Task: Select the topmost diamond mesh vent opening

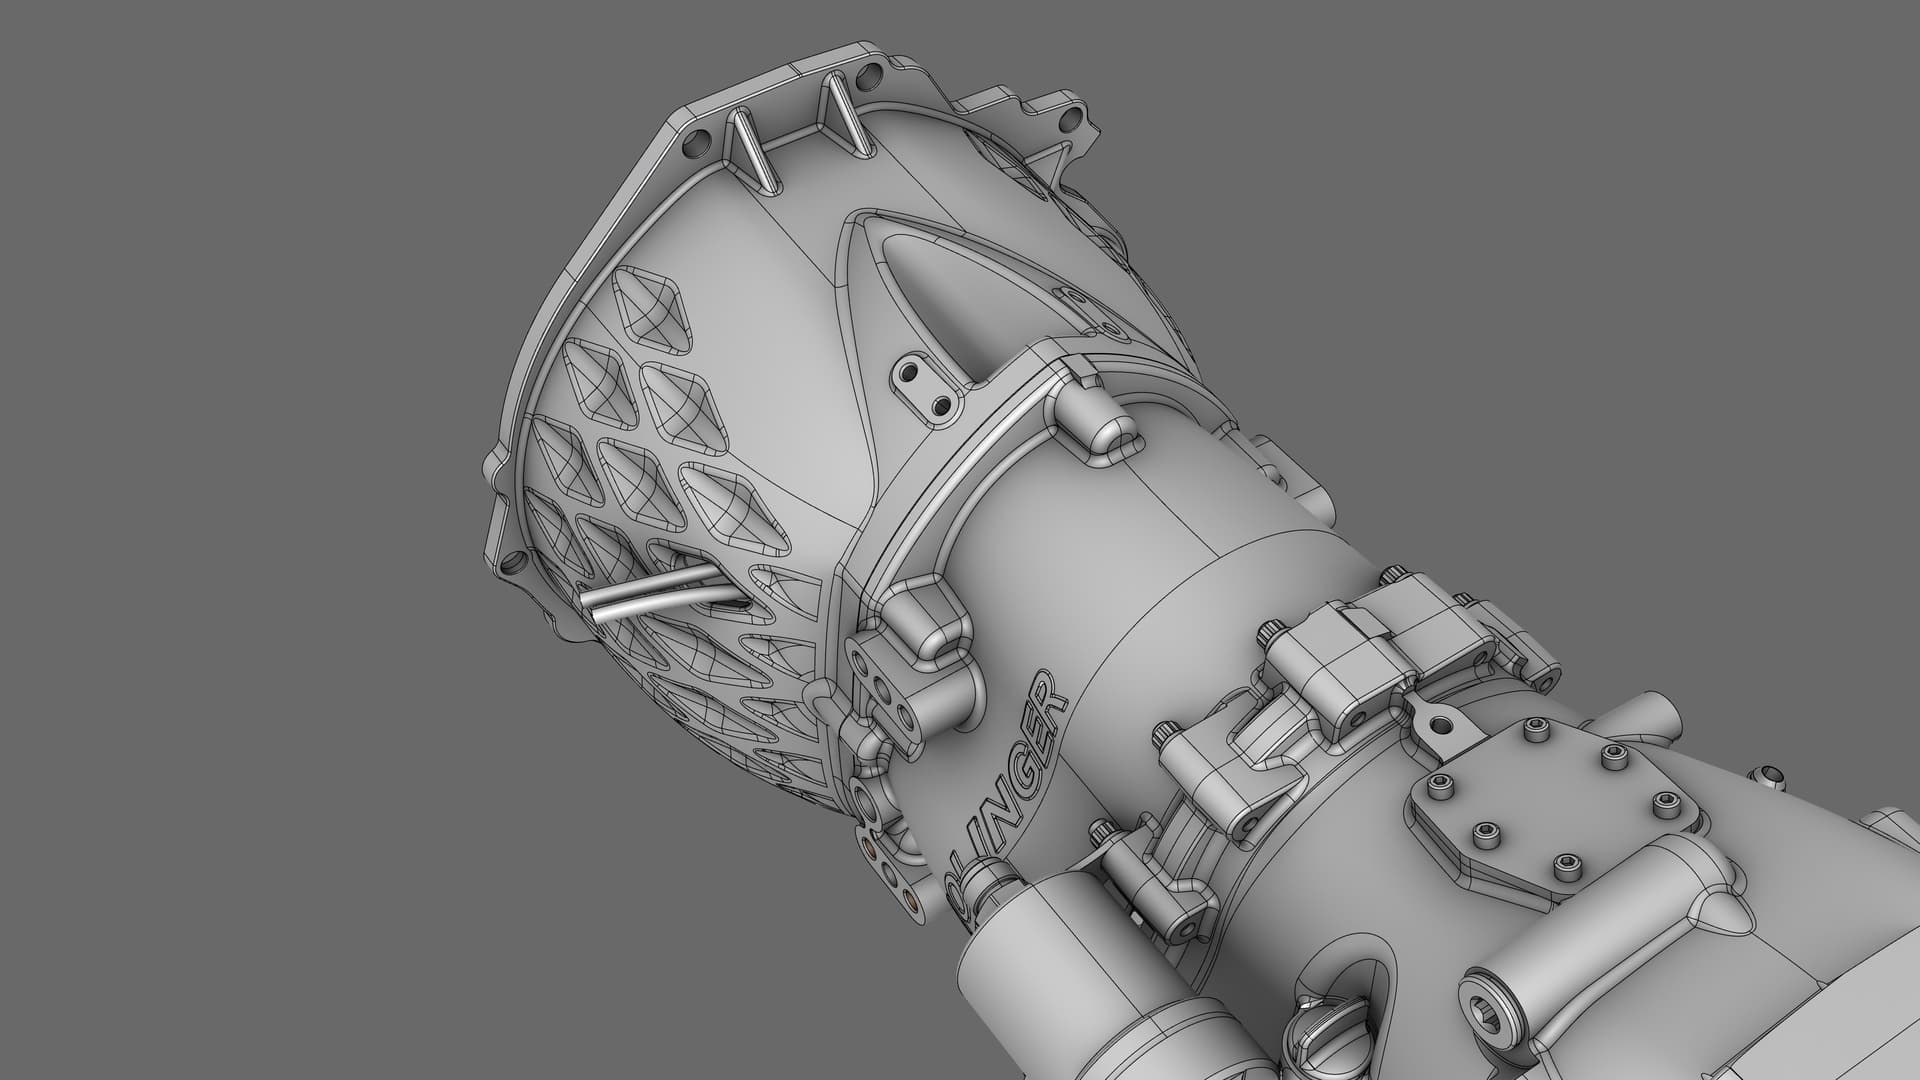Action: (650, 312)
